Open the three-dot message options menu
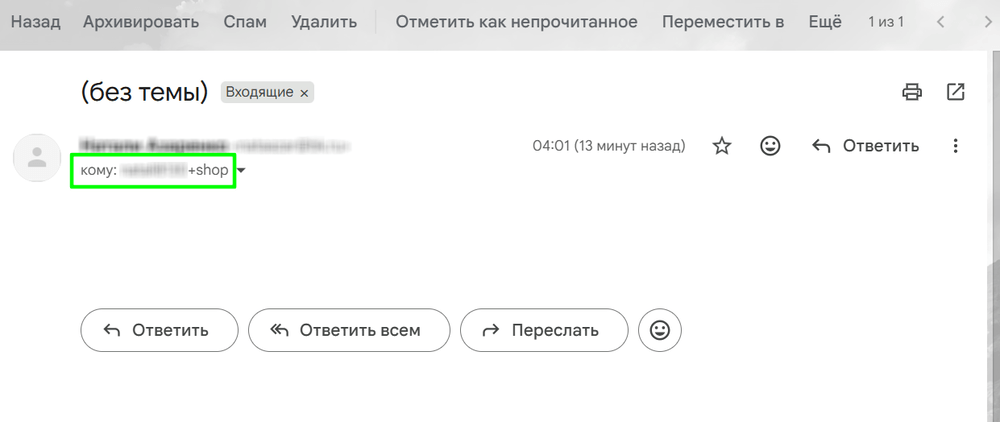 (956, 146)
